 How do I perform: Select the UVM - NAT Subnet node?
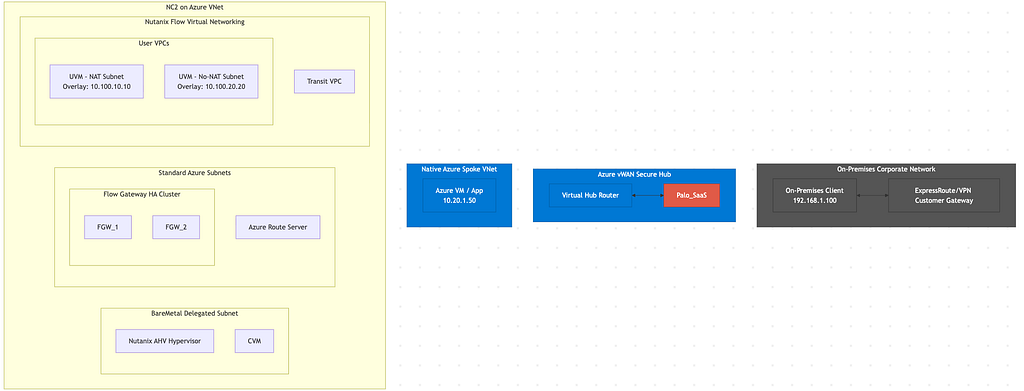(x=97, y=81)
